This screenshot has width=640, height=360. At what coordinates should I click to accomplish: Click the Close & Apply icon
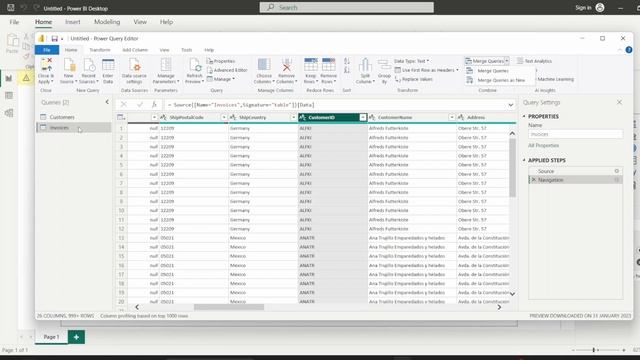tap(47, 65)
